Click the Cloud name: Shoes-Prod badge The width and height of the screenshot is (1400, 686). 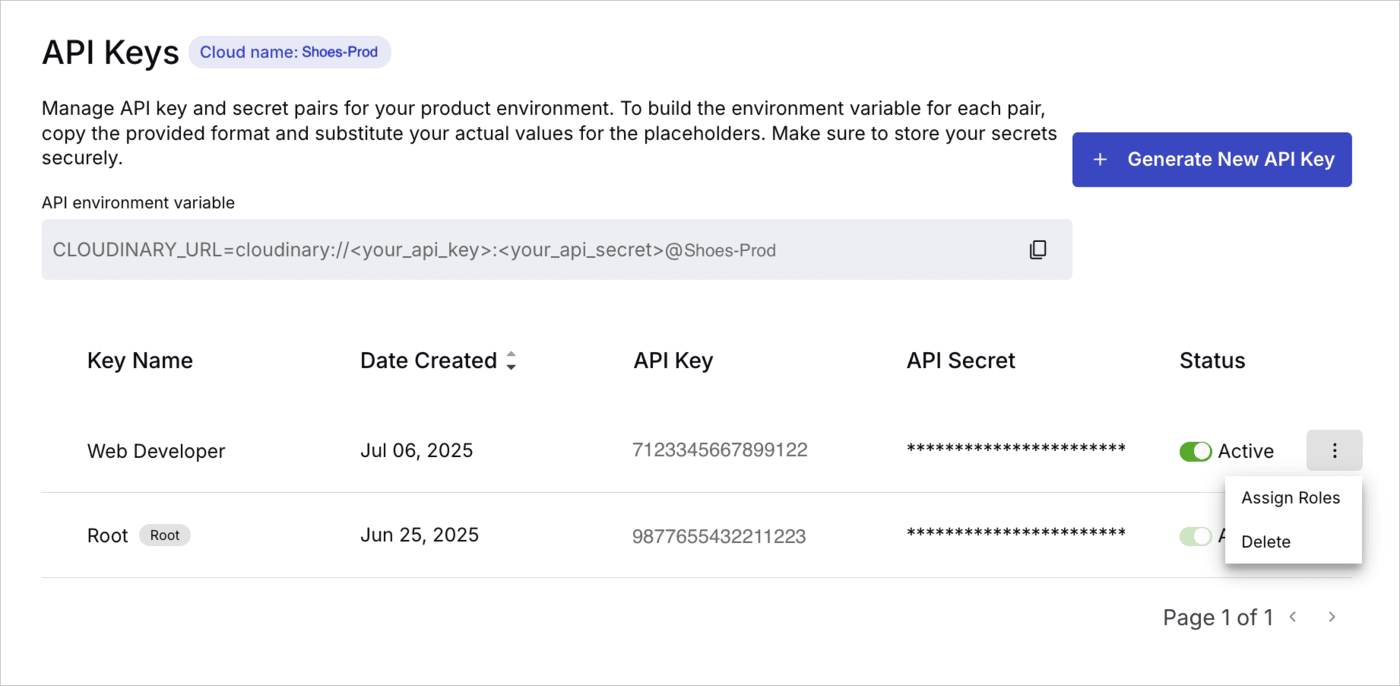point(289,51)
